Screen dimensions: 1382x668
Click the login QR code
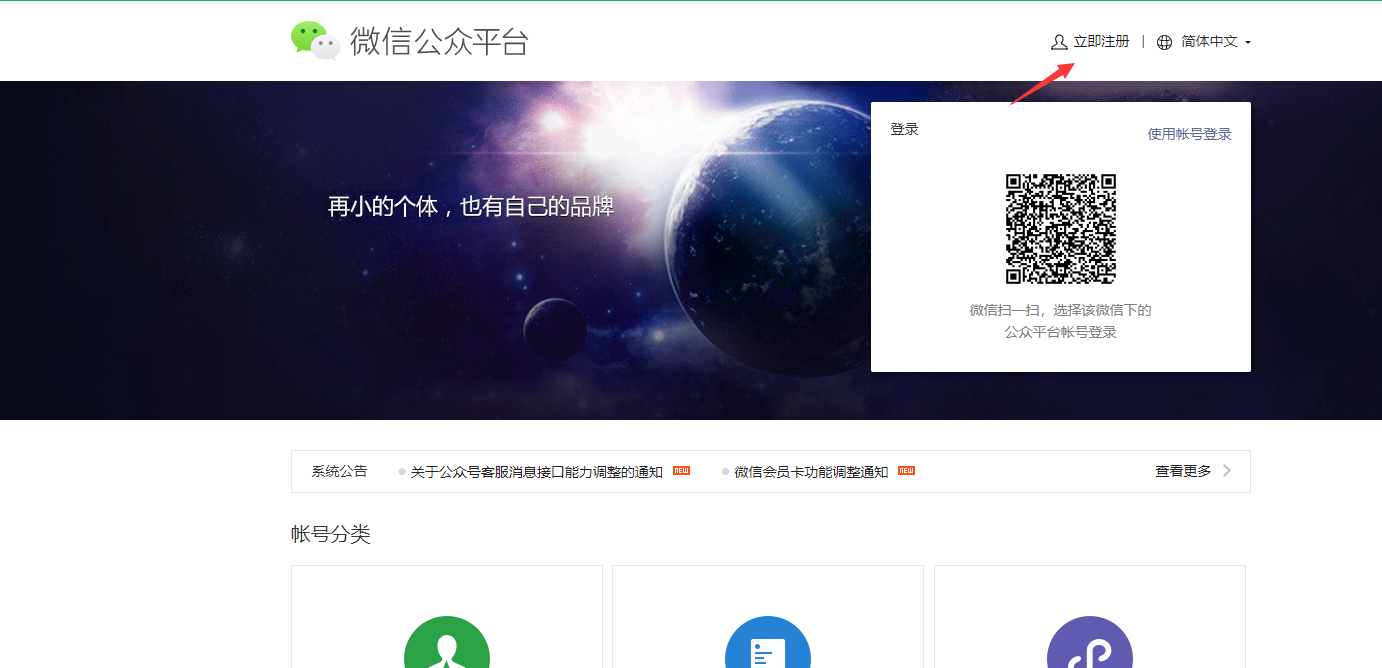click(1060, 229)
